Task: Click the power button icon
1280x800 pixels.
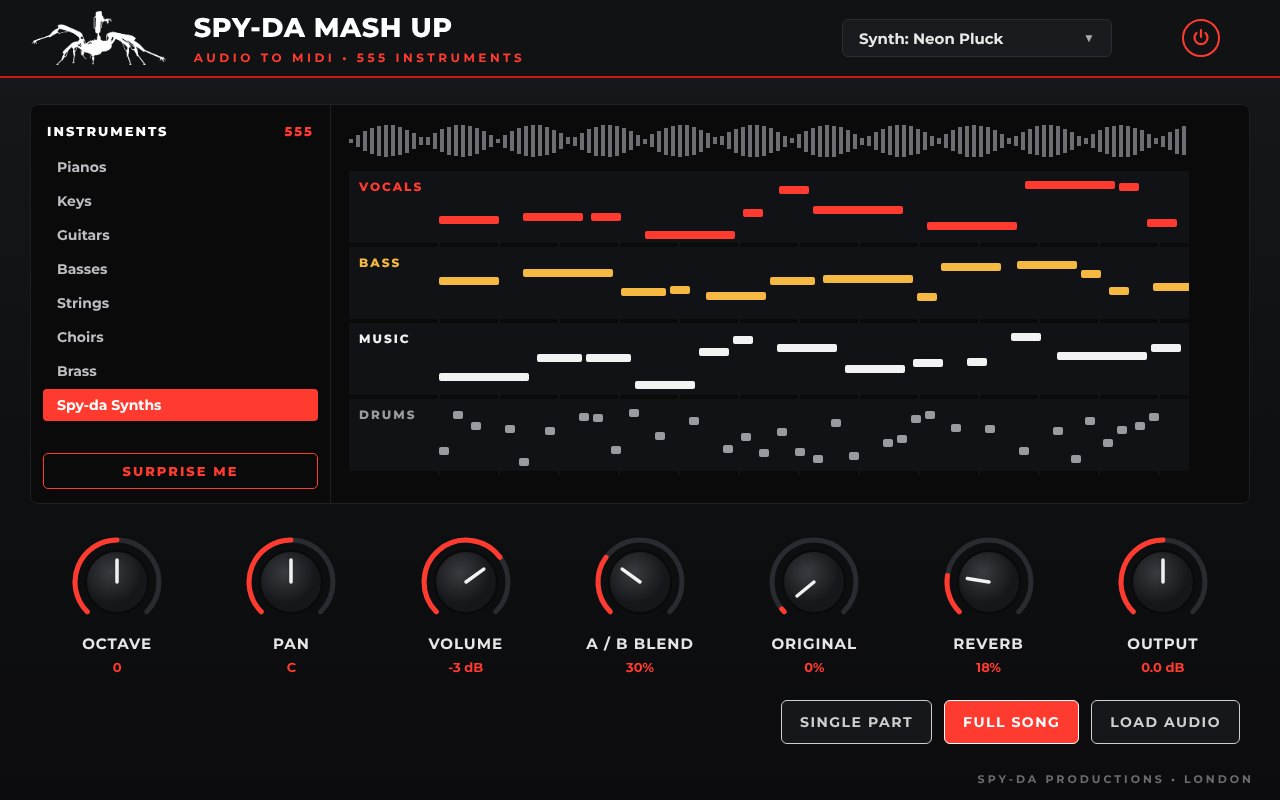Action: [x=1201, y=39]
